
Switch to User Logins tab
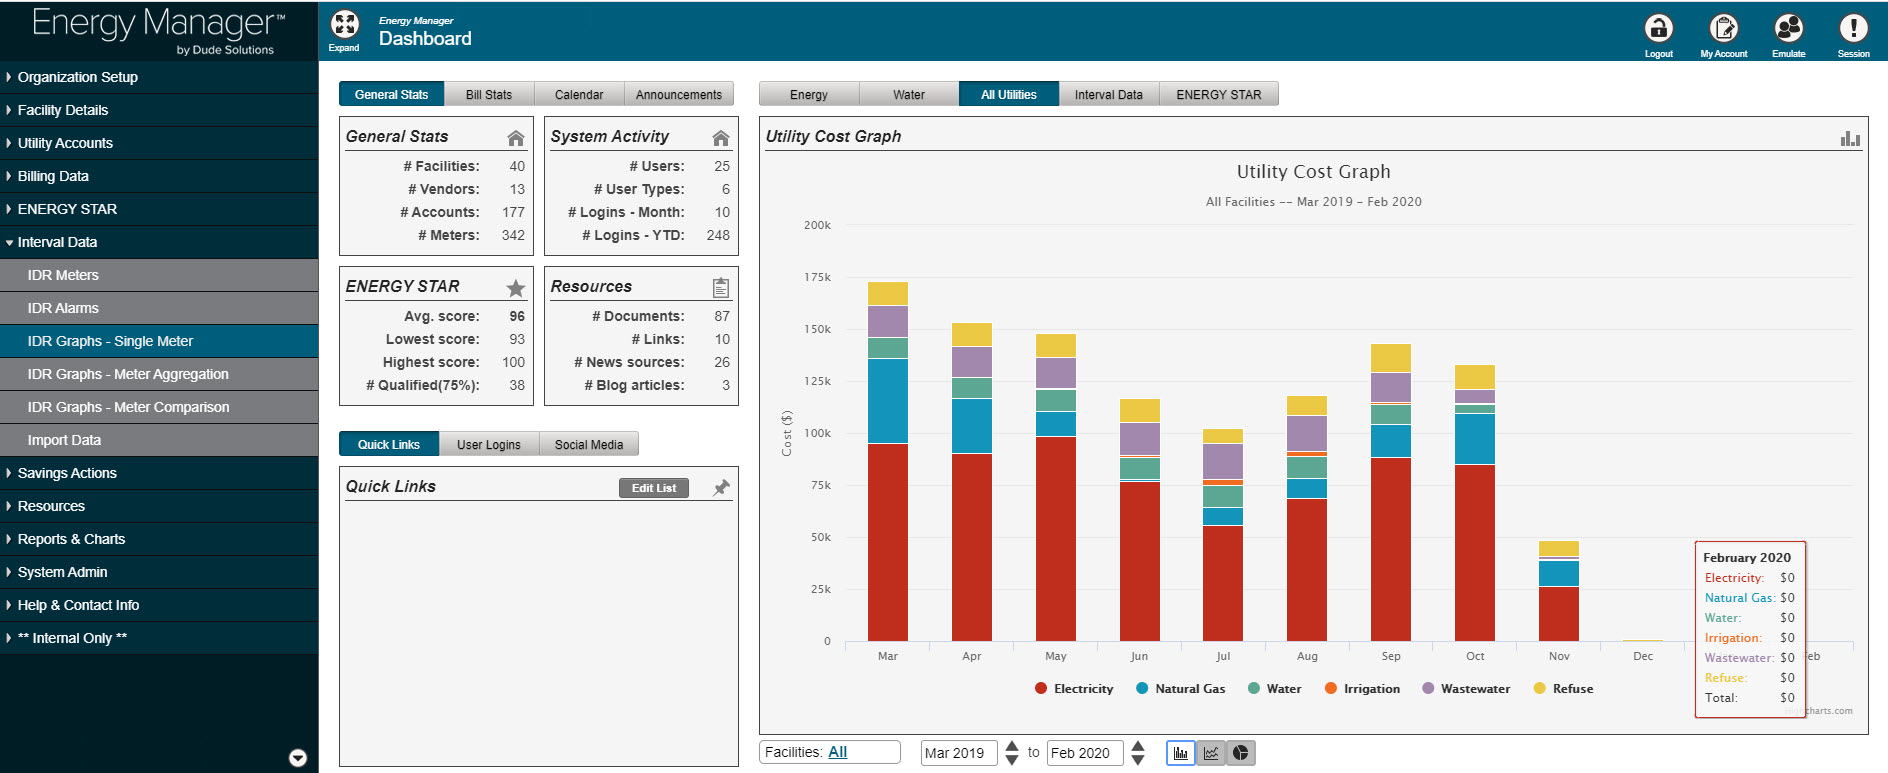489,444
